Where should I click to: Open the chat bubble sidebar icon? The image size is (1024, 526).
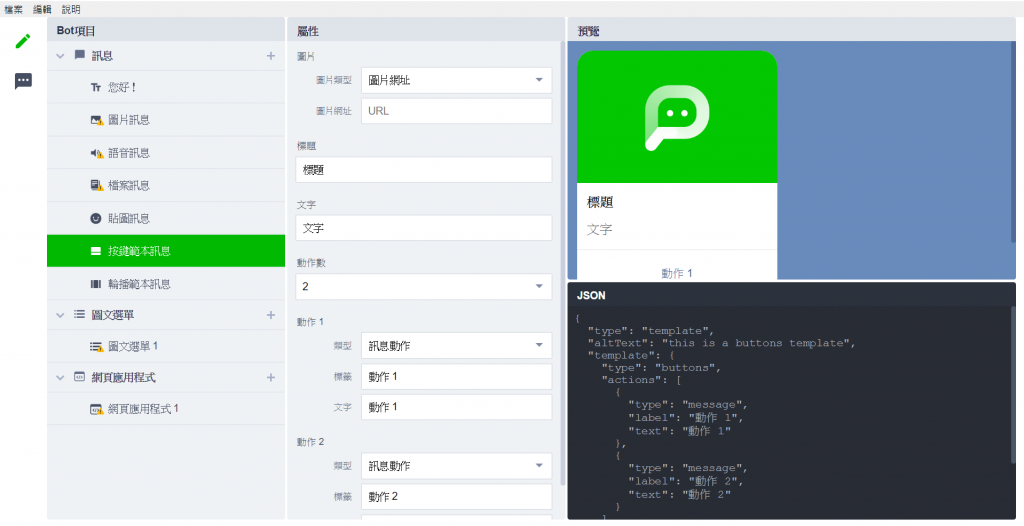click(x=23, y=81)
